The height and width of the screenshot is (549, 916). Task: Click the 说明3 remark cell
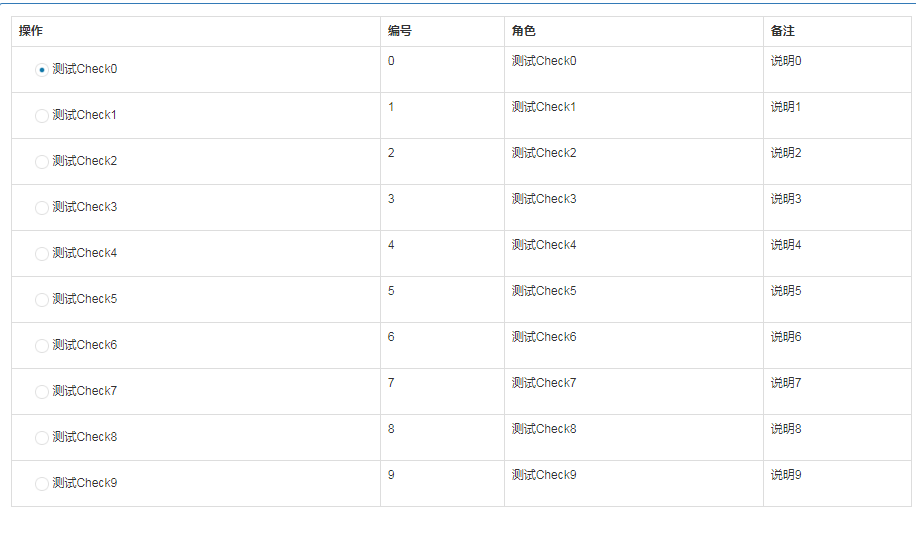[837, 208]
